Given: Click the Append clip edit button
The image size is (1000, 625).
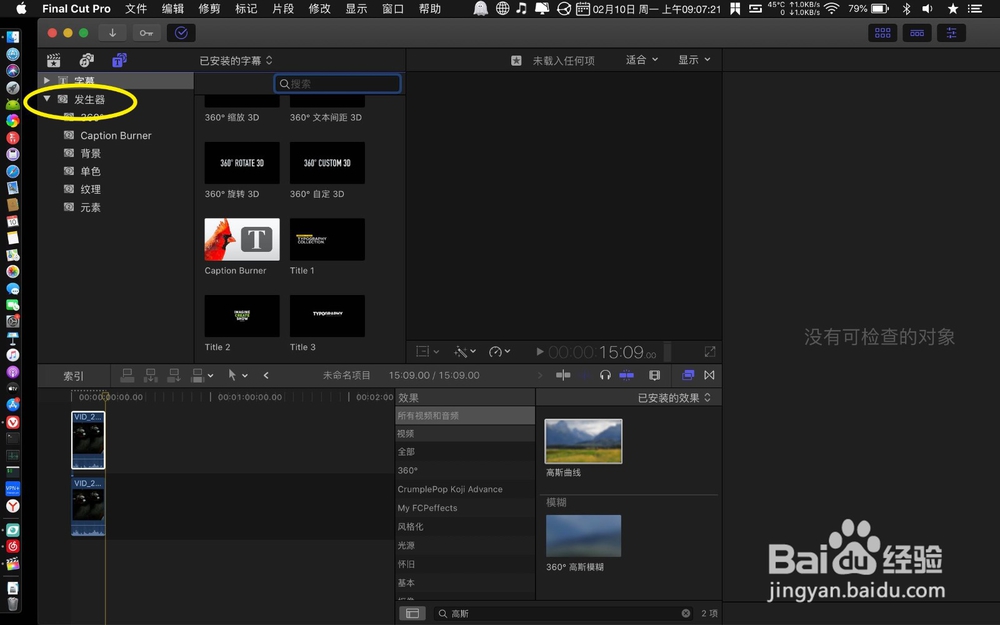Looking at the screenshot, I should pos(173,375).
